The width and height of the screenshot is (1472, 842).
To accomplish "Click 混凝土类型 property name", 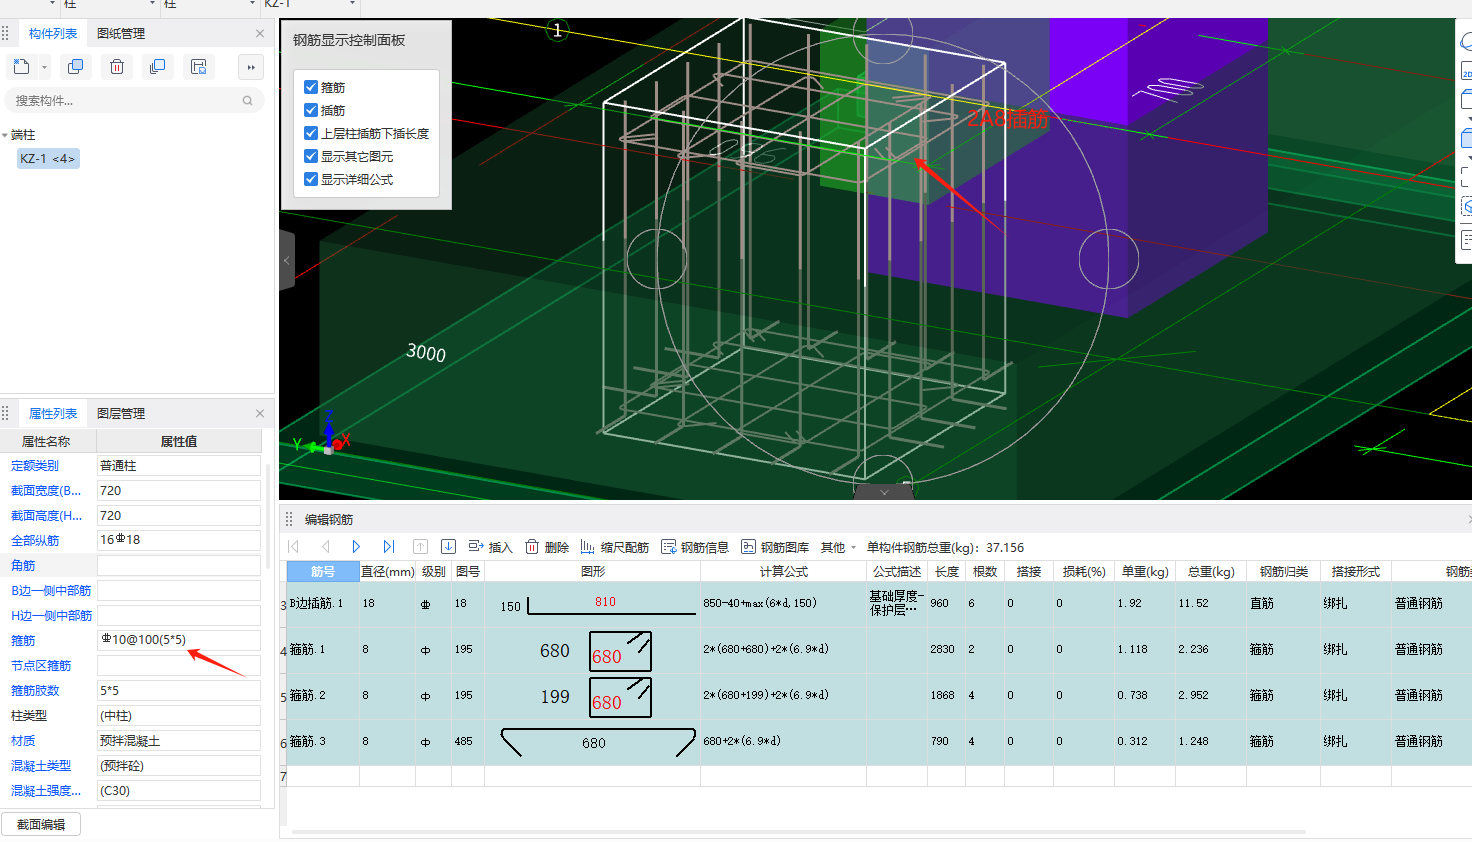I will click(41, 766).
